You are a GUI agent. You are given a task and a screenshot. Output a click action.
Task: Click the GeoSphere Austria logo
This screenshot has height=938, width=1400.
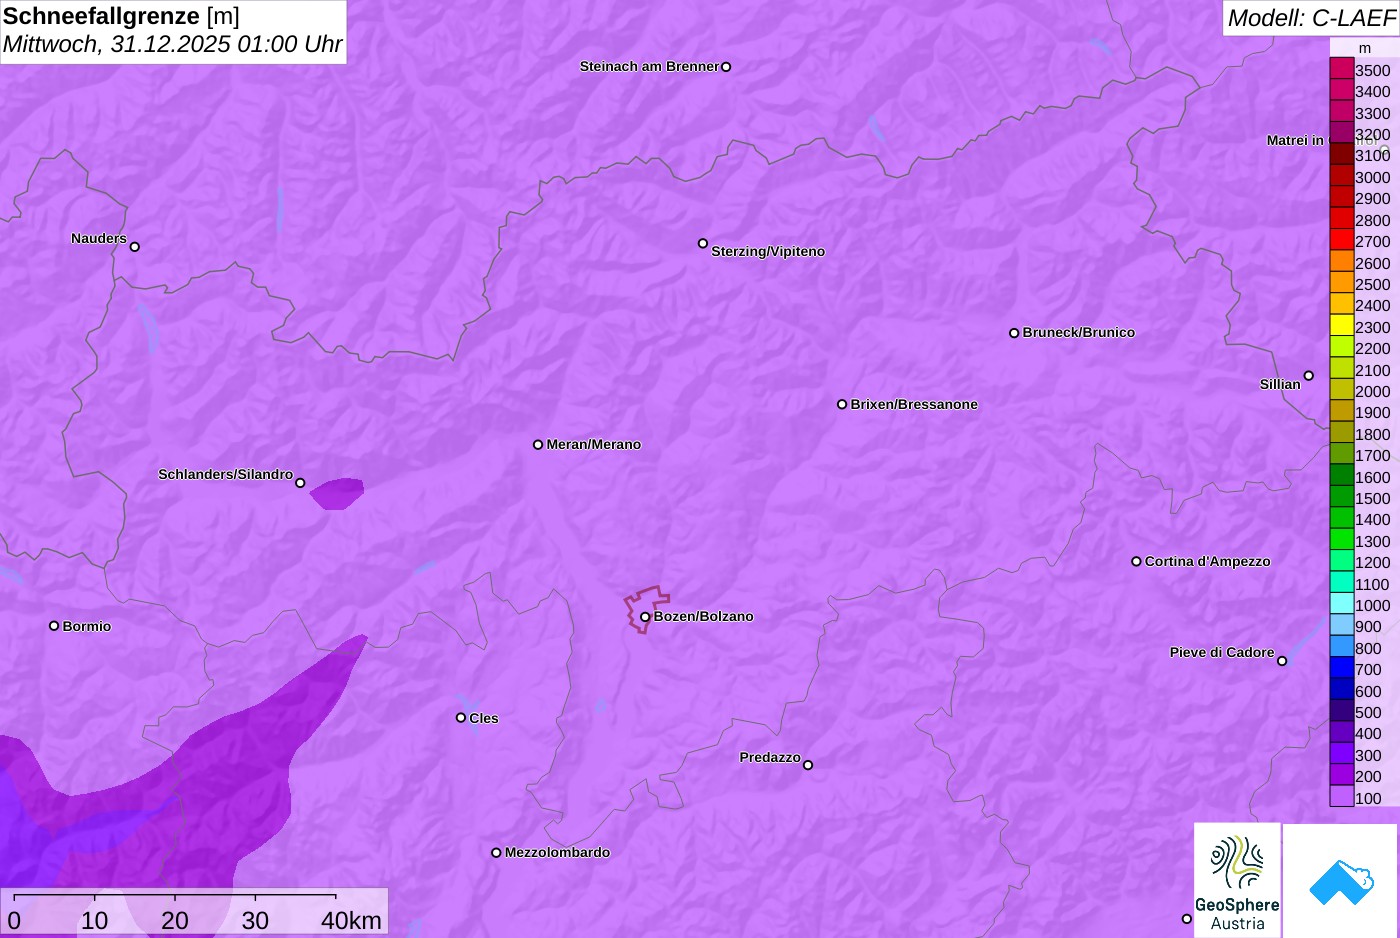[x=1237, y=880]
